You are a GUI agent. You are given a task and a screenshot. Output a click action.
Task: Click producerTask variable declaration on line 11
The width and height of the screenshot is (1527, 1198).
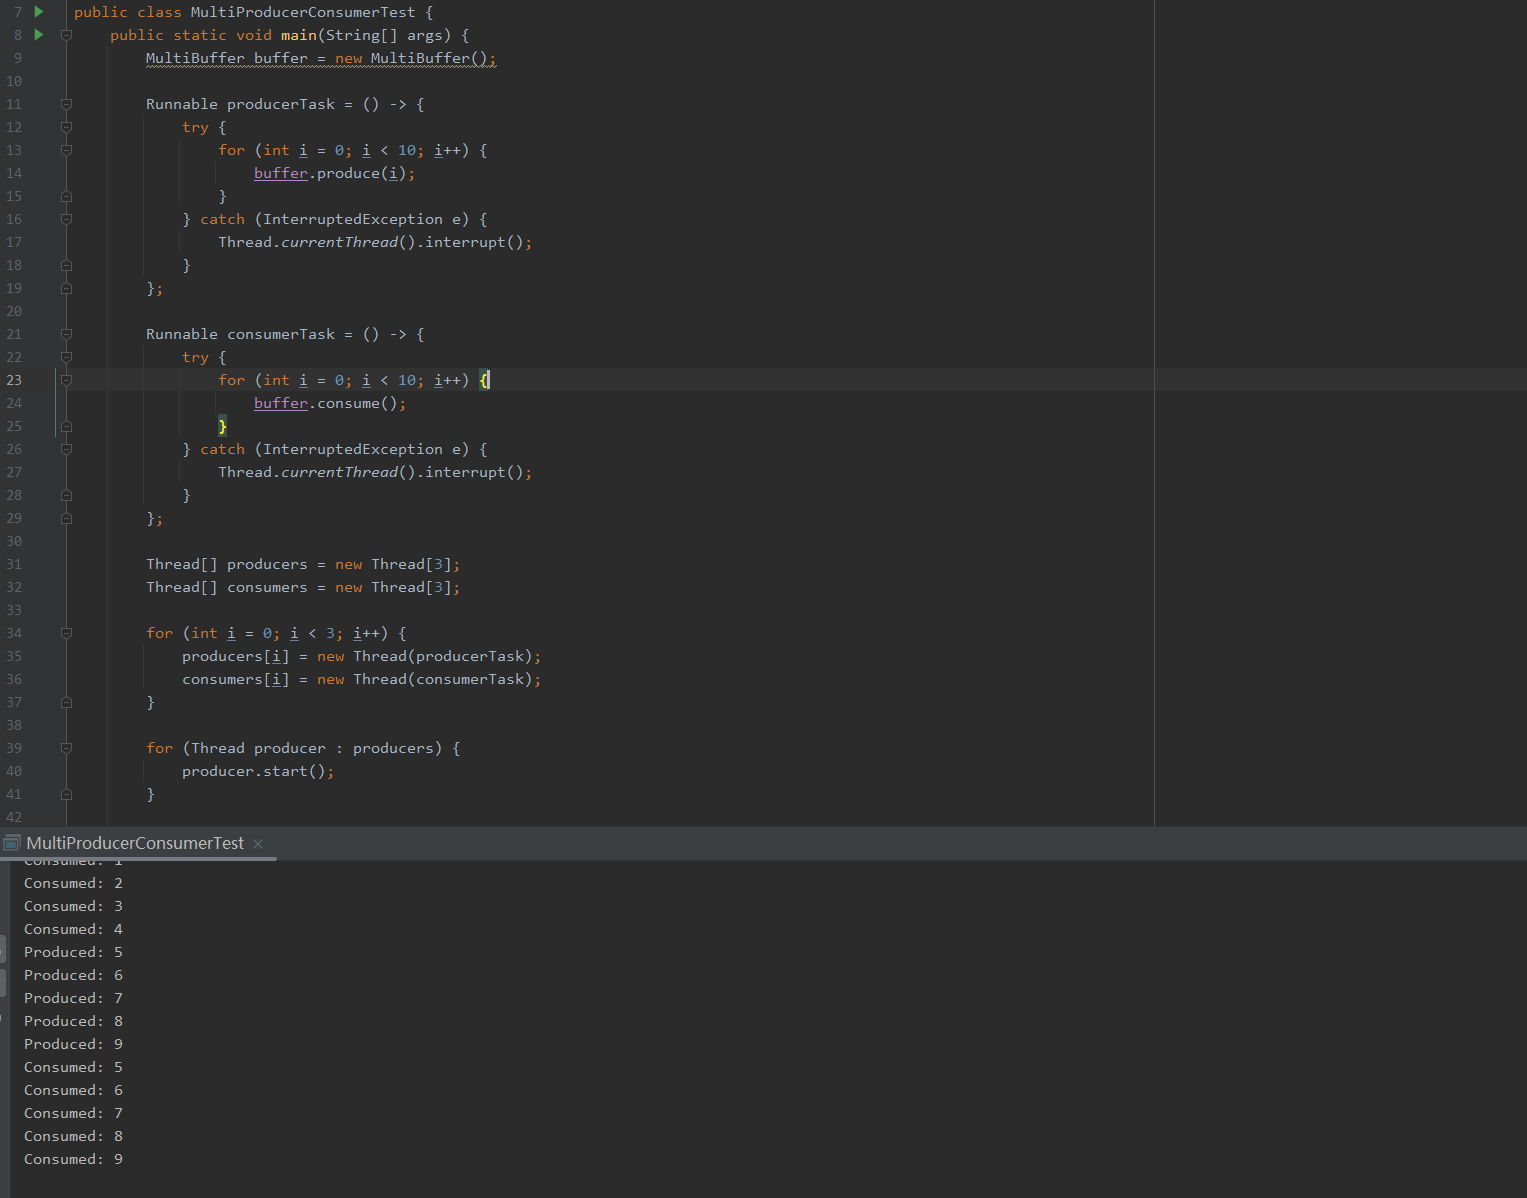[x=281, y=104]
